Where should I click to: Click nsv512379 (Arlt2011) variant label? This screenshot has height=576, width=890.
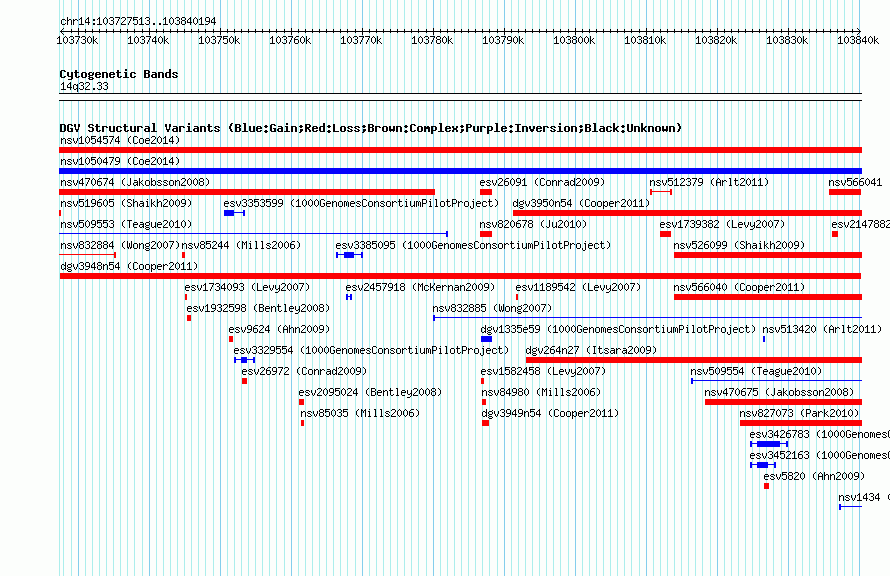click(x=709, y=182)
